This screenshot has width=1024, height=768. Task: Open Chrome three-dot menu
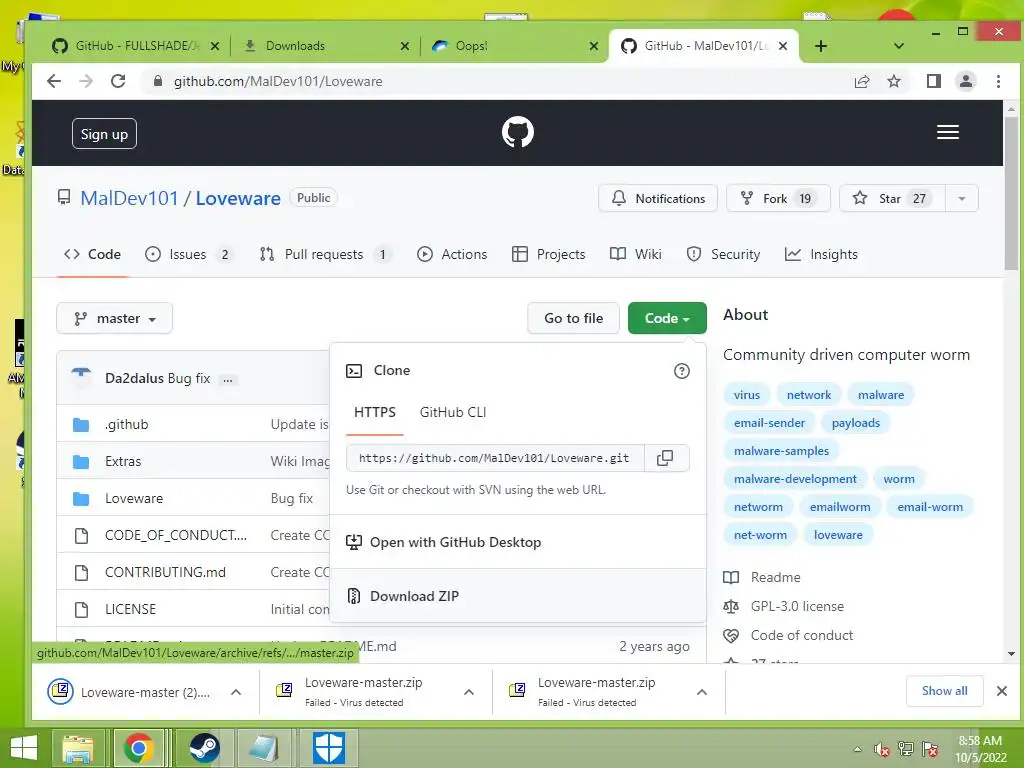click(x=998, y=81)
